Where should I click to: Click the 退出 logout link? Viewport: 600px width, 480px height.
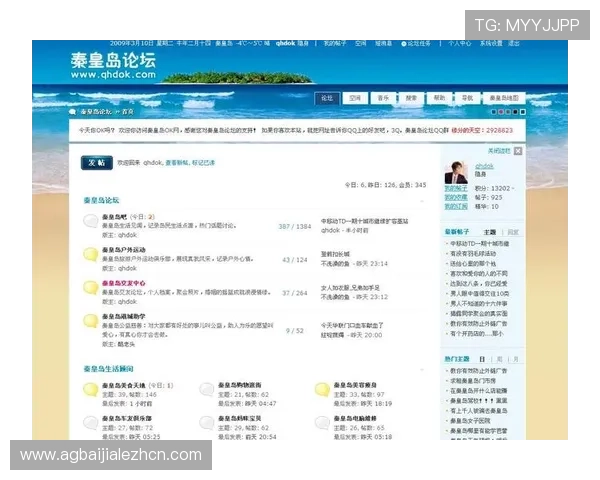pos(514,44)
